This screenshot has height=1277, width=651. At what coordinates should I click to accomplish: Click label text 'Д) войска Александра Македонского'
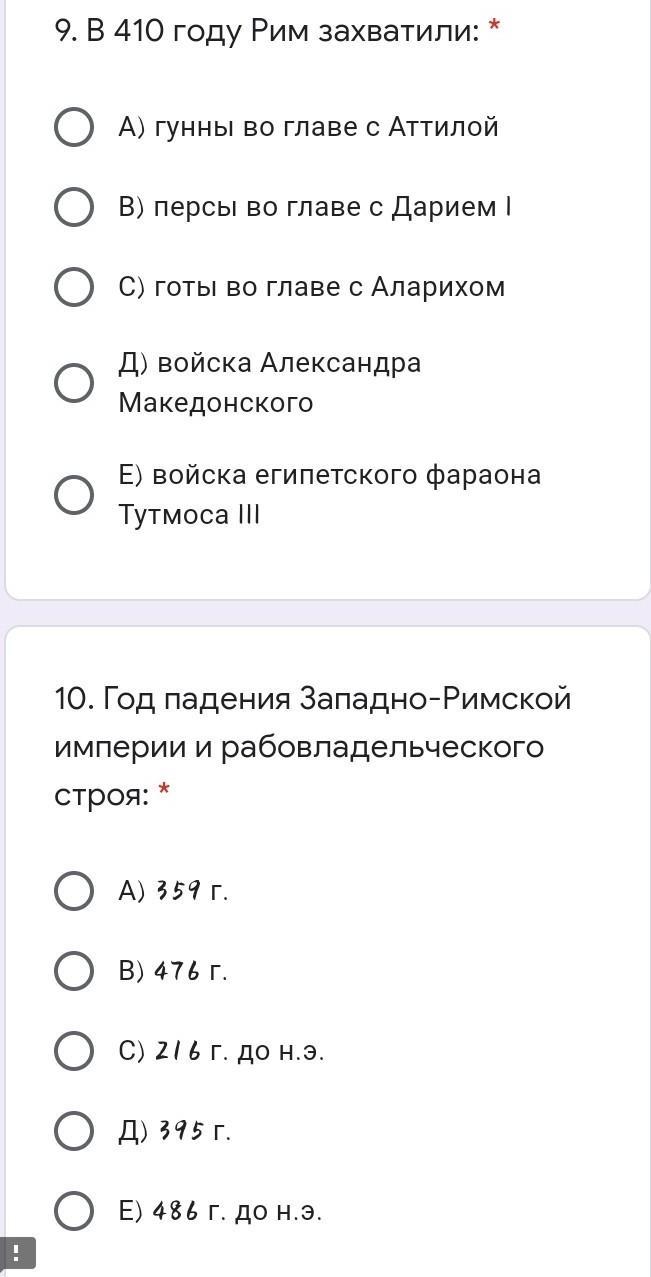(x=269, y=382)
